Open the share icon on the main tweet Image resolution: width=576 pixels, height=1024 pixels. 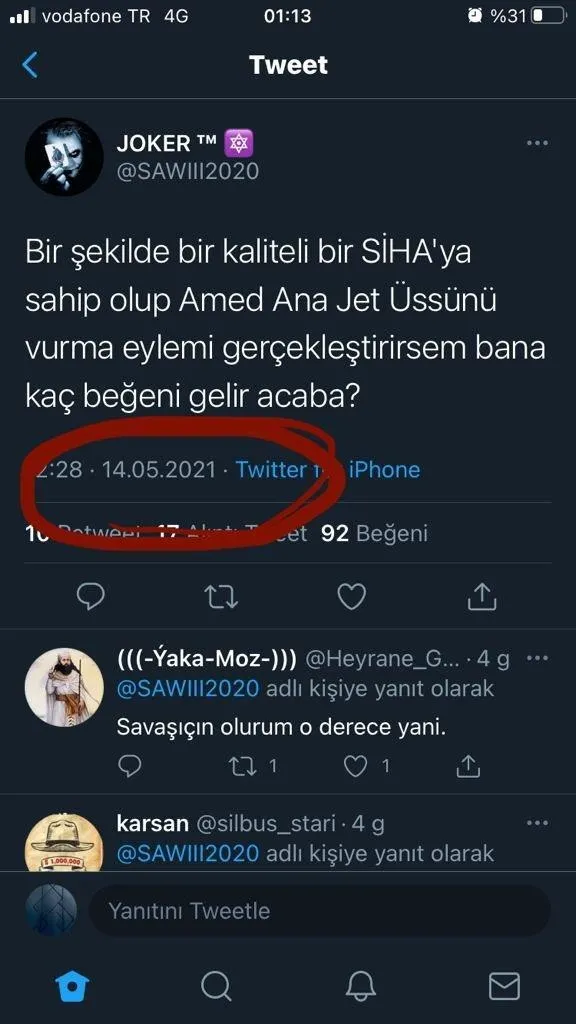click(x=481, y=596)
